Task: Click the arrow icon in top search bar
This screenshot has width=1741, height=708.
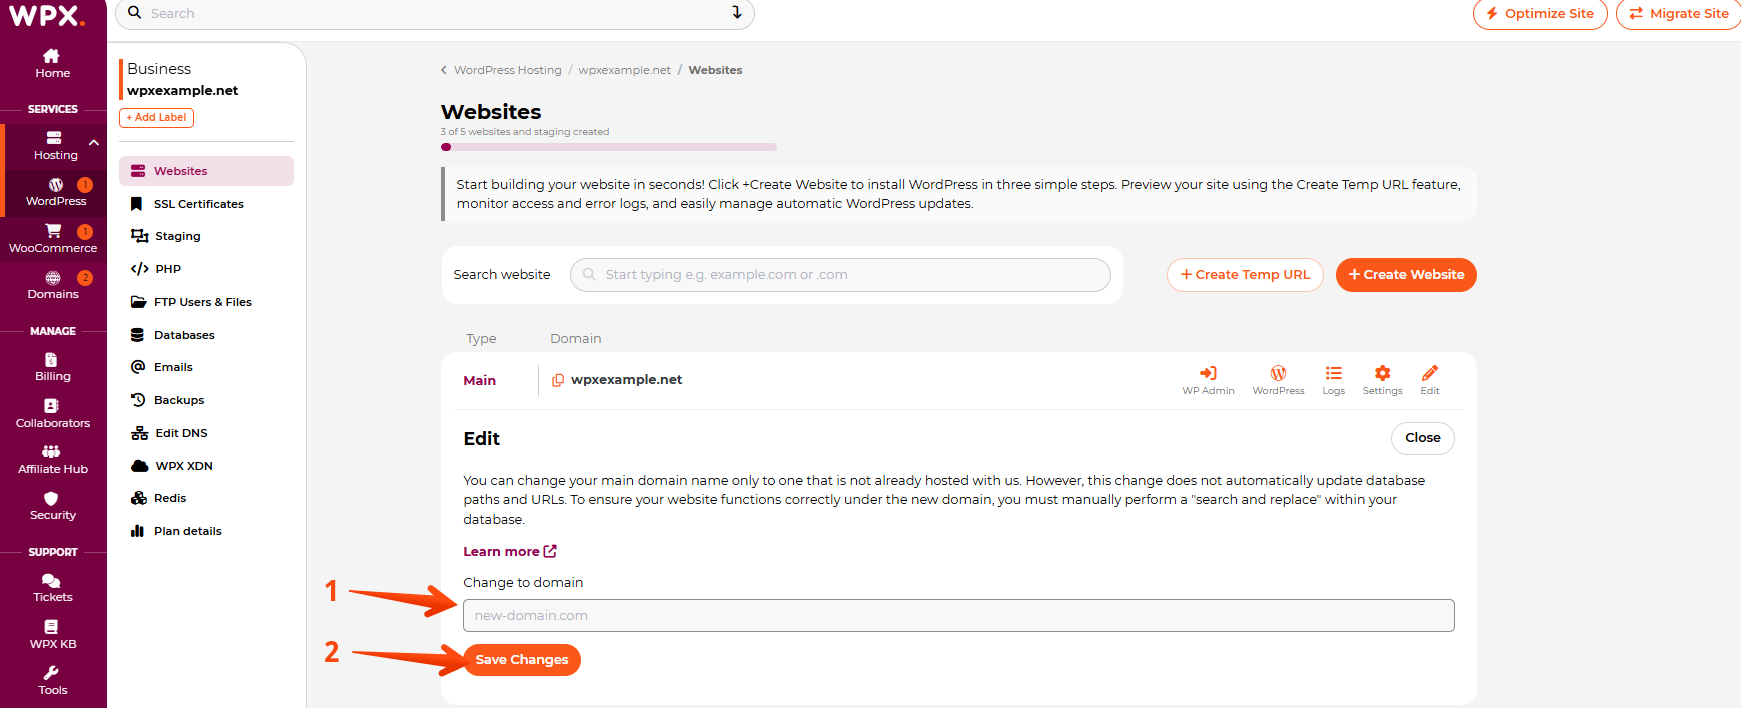Action: [x=737, y=12]
